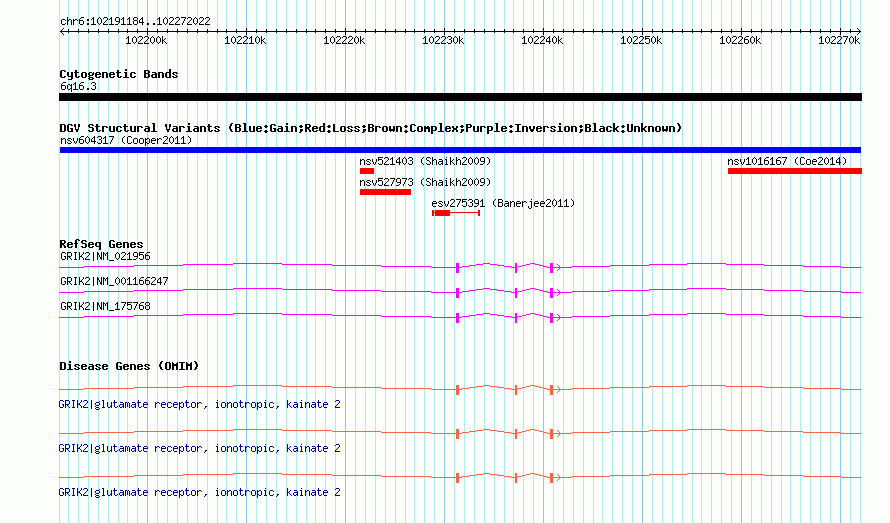Click the 102270k ruler tick label
890x523 pixels.
point(839,40)
